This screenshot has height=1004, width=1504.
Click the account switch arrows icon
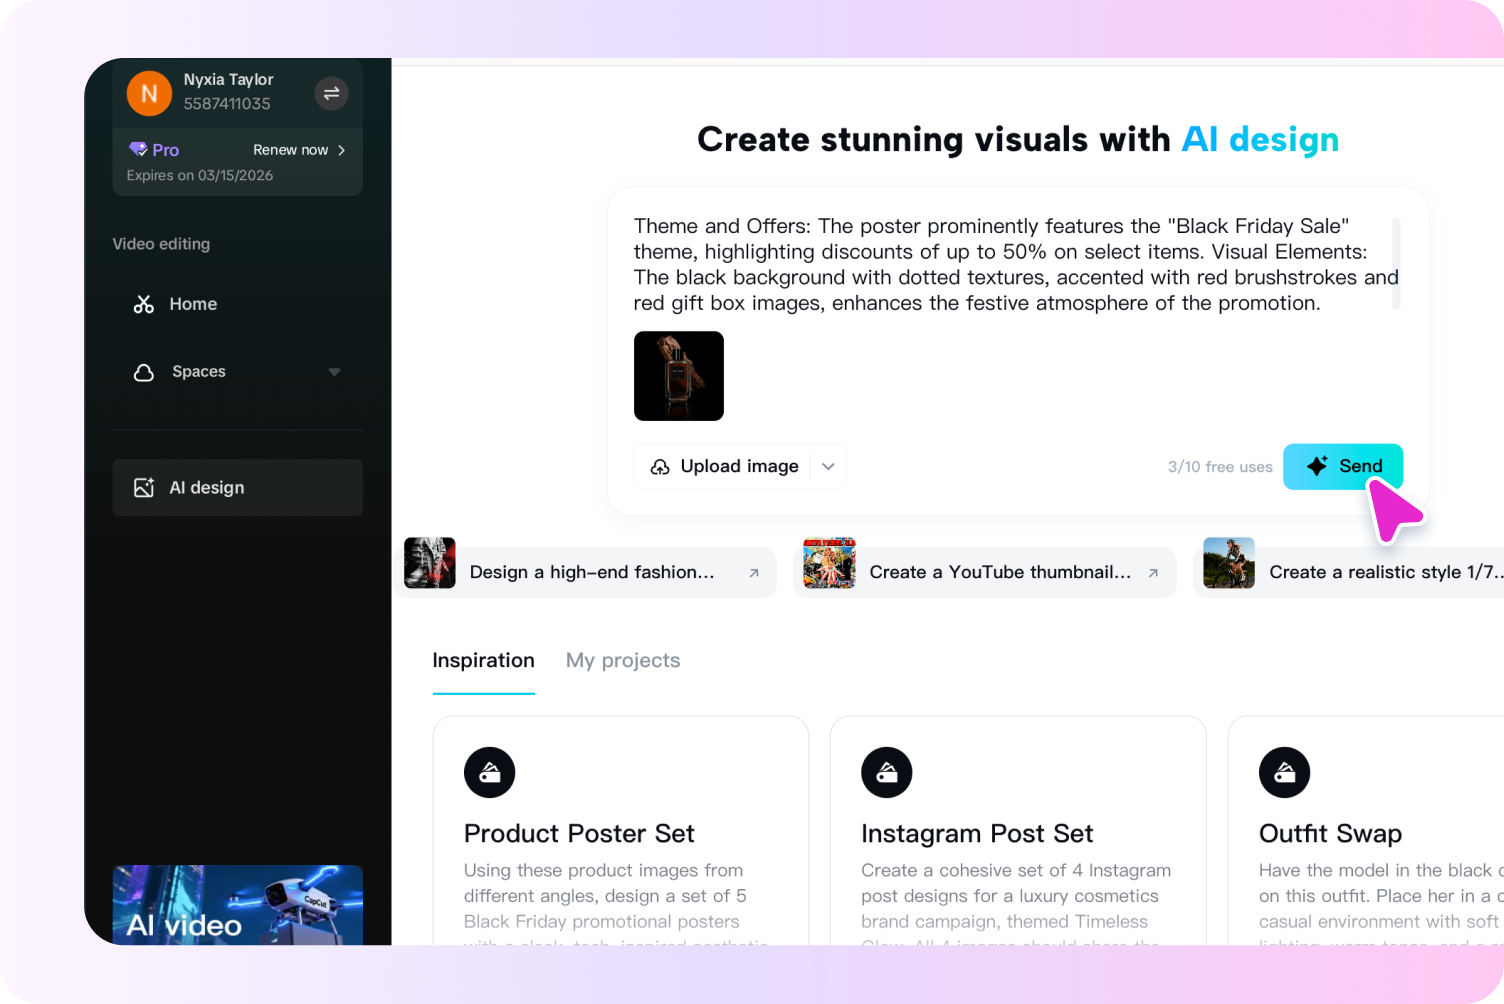pos(331,93)
